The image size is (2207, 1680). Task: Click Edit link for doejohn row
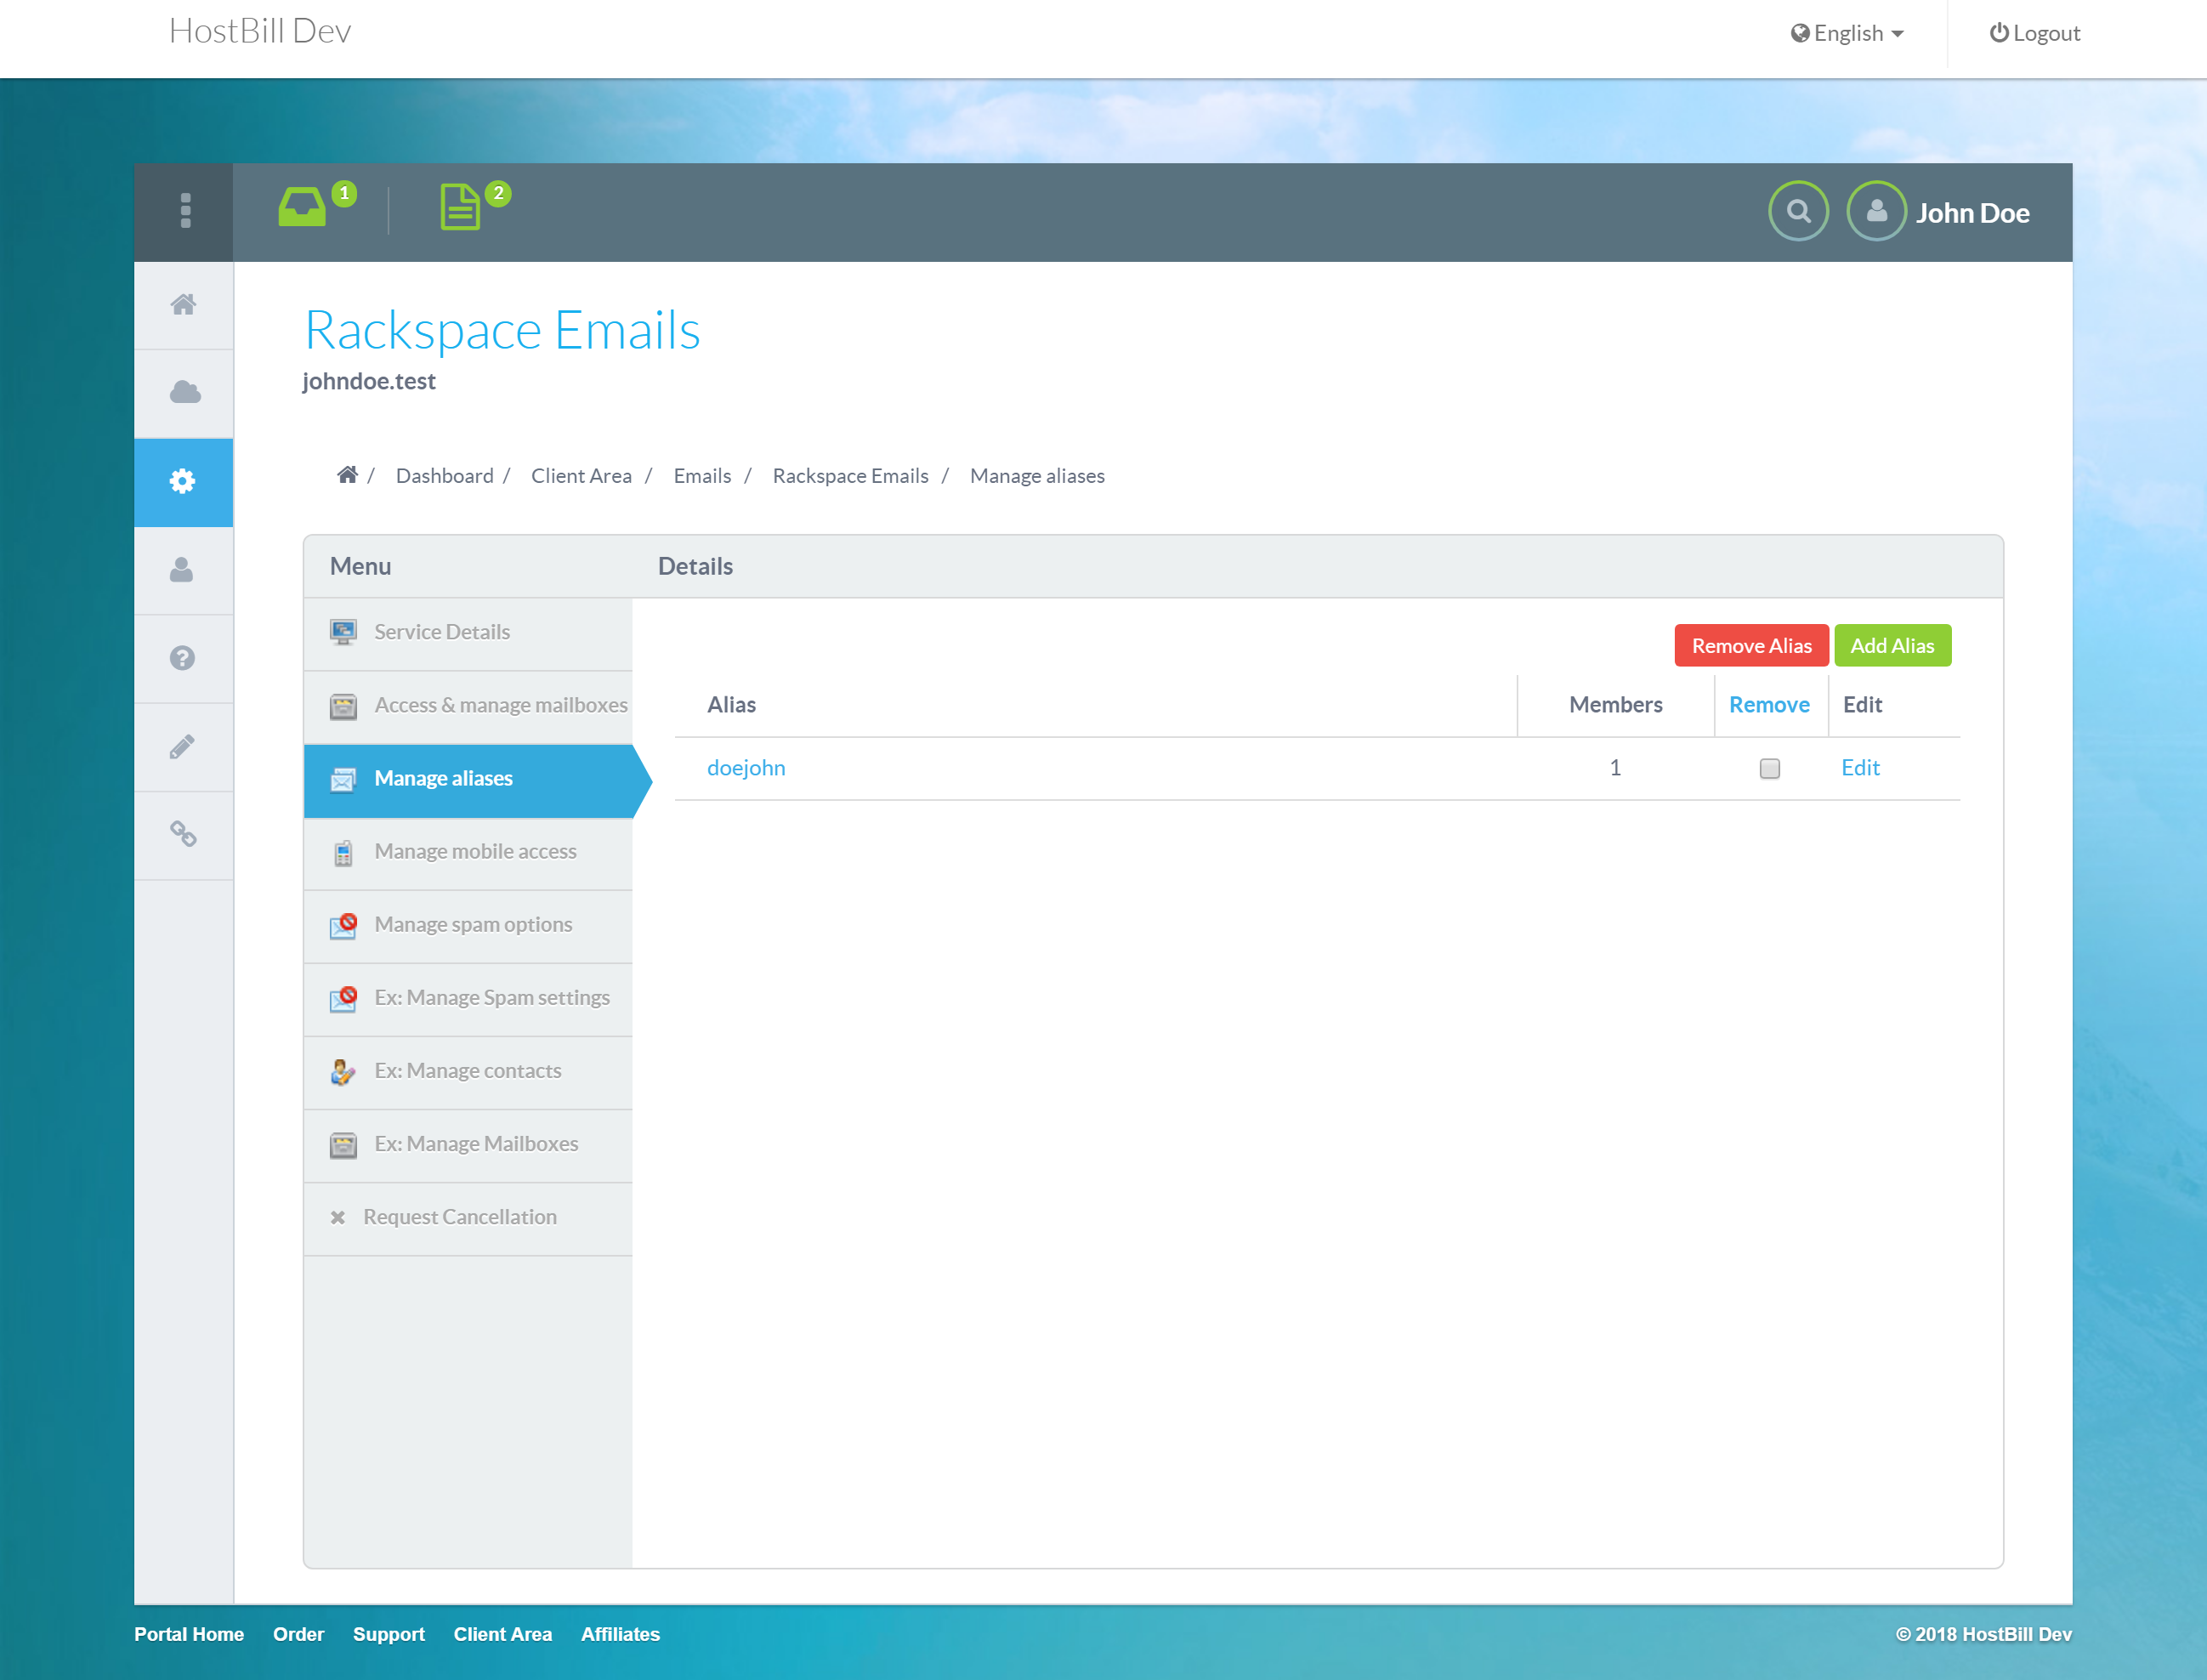click(x=1860, y=767)
